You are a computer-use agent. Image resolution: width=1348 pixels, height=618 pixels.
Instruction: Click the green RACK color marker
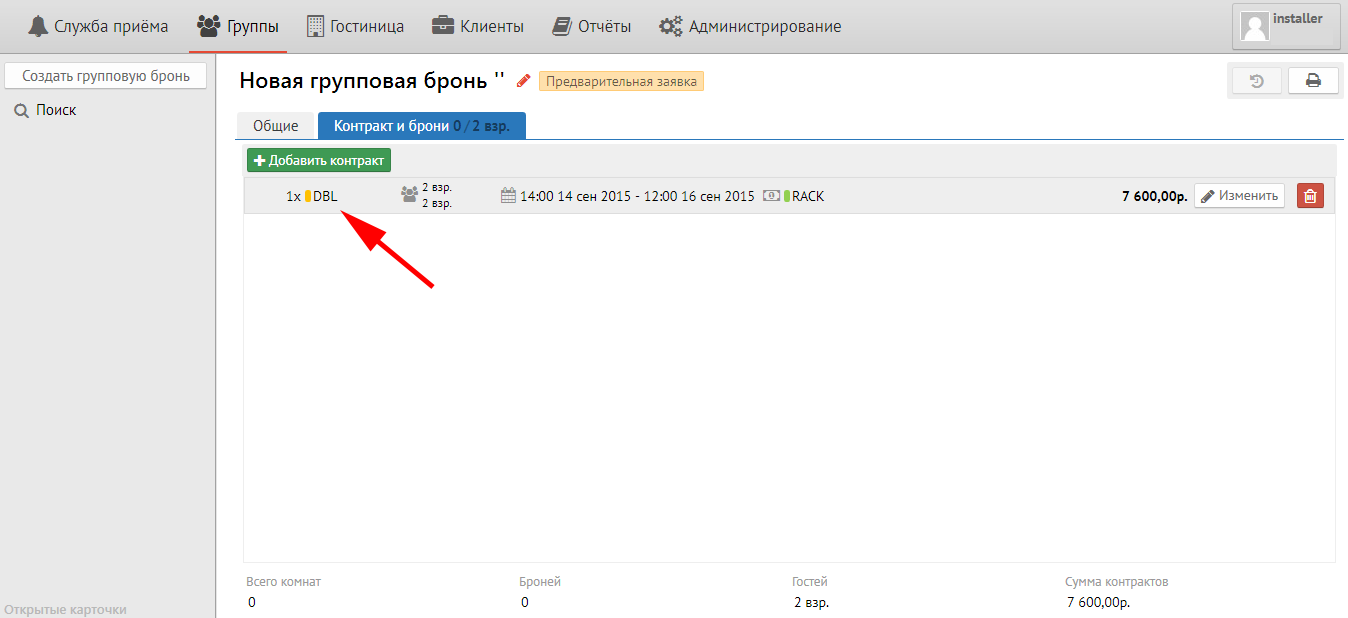point(787,196)
